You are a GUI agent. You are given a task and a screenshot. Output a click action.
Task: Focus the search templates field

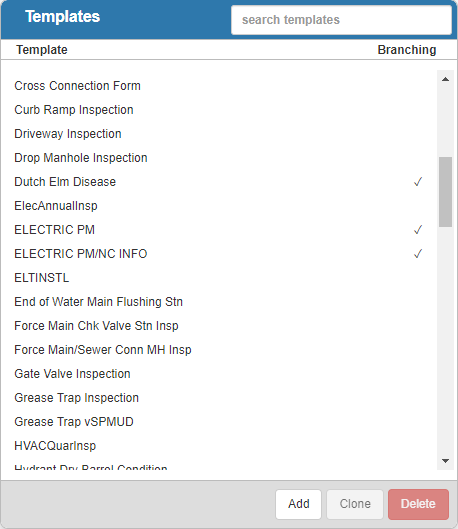click(x=341, y=20)
